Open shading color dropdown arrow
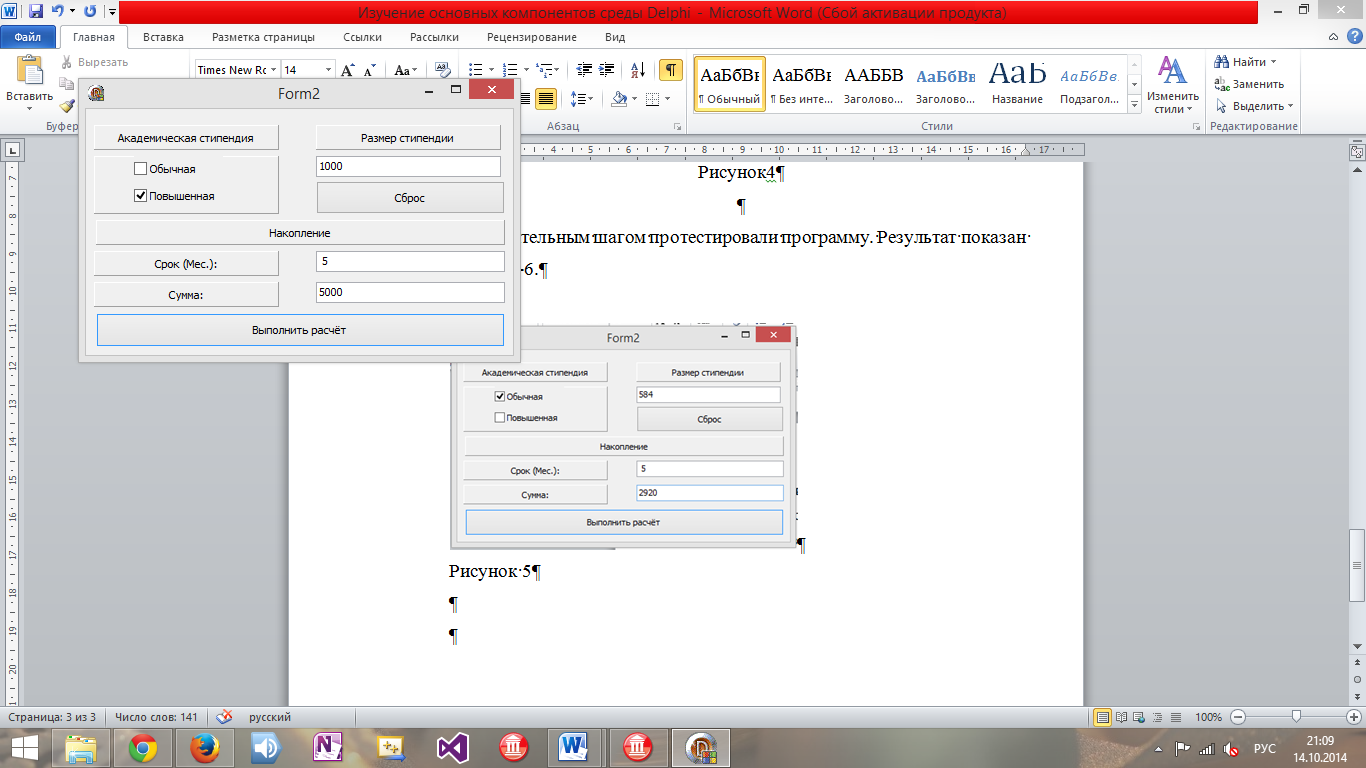The image size is (1366, 768). pos(634,99)
